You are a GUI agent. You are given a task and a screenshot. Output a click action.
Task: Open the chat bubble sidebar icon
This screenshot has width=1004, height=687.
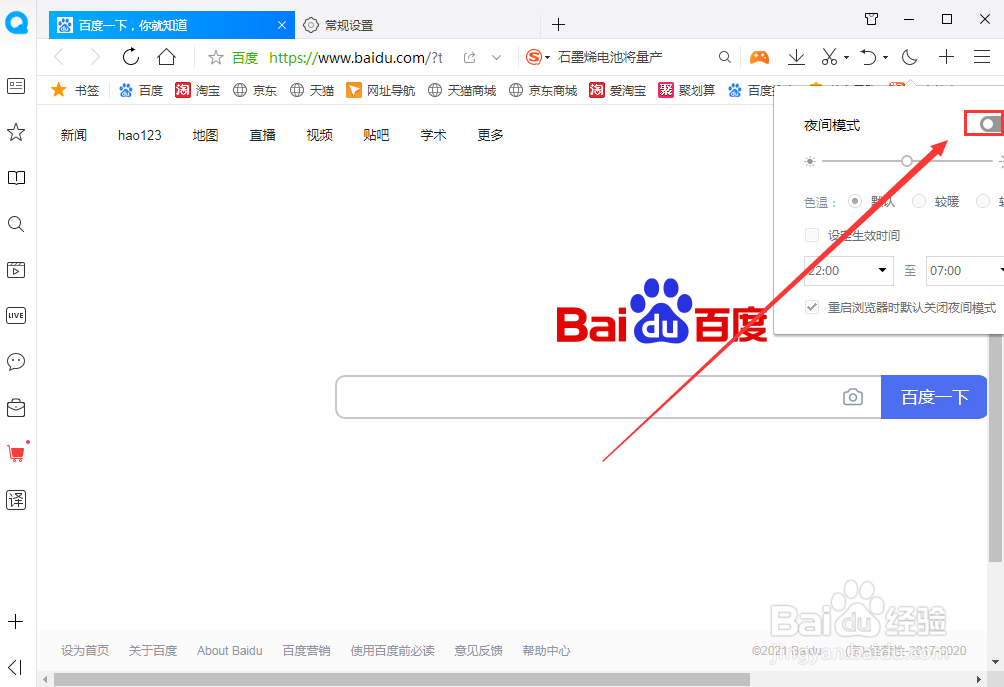(16, 362)
